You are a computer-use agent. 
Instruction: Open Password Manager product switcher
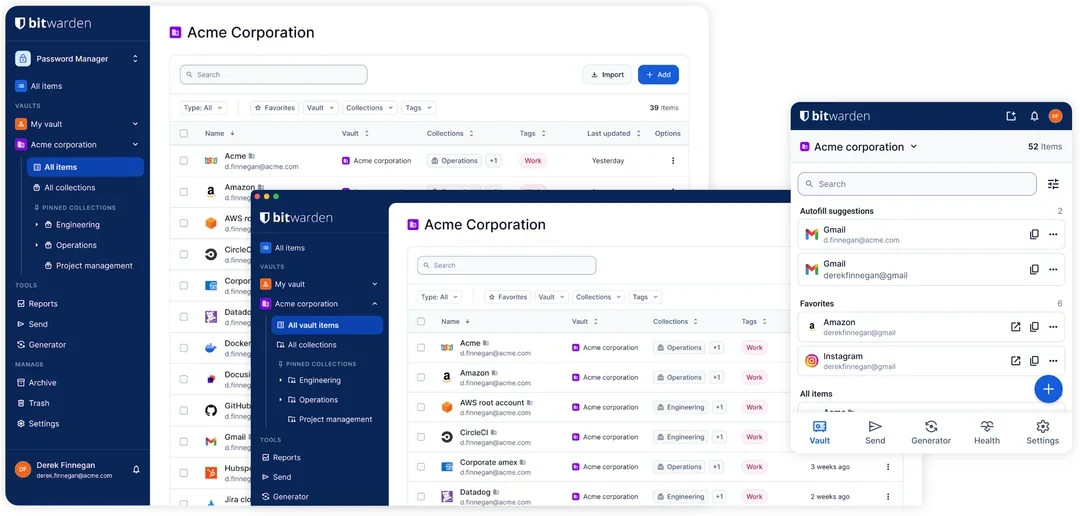[77, 59]
